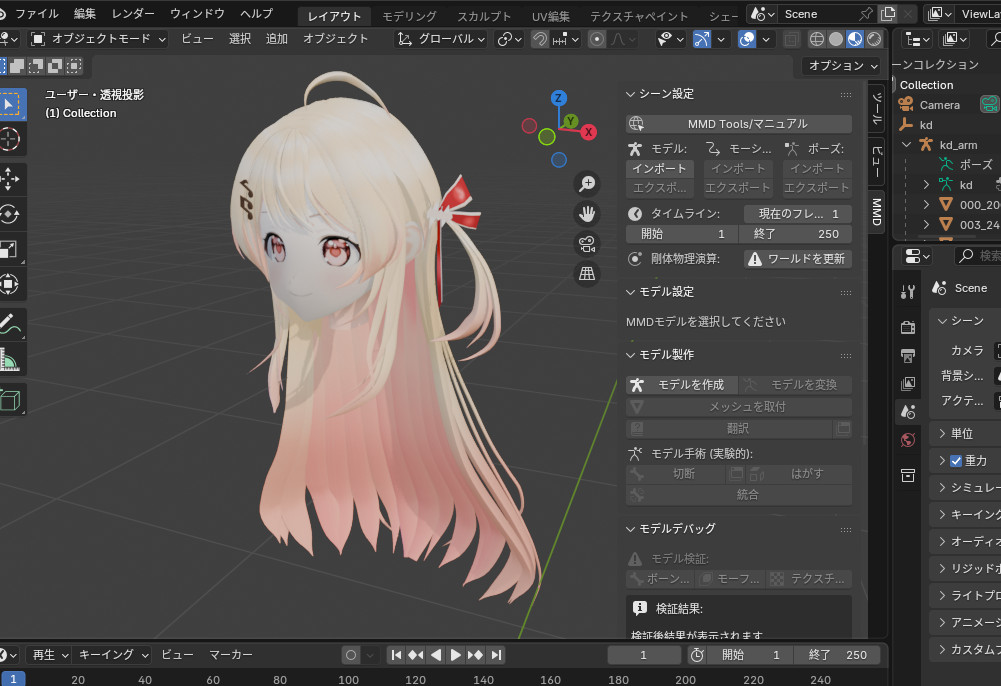This screenshot has height=686, width=1001.
Task: Click the Add Cube tool icon
Action: click(x=9, y=400)
